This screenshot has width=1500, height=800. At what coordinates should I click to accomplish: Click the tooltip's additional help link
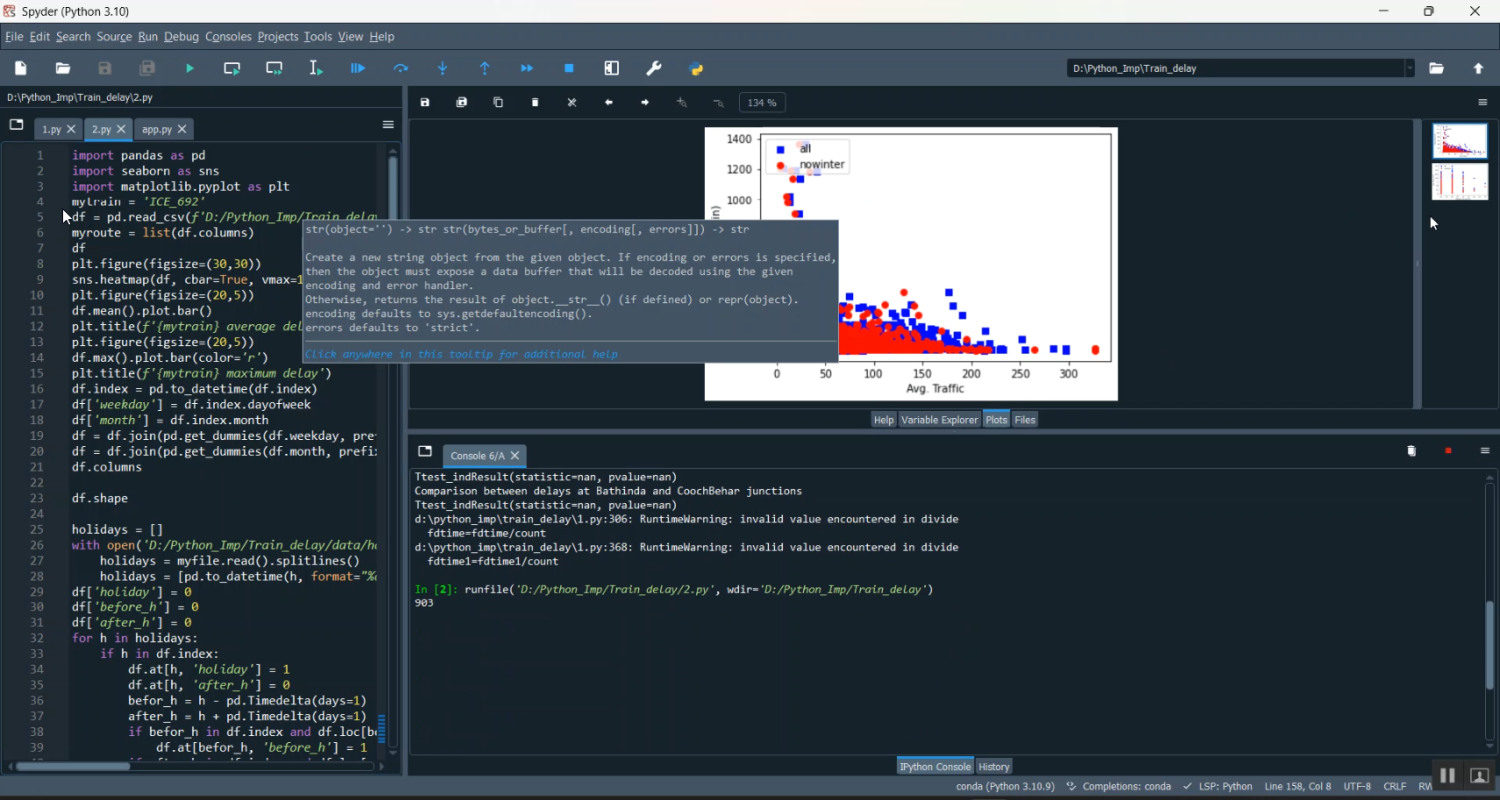(461, 354)
